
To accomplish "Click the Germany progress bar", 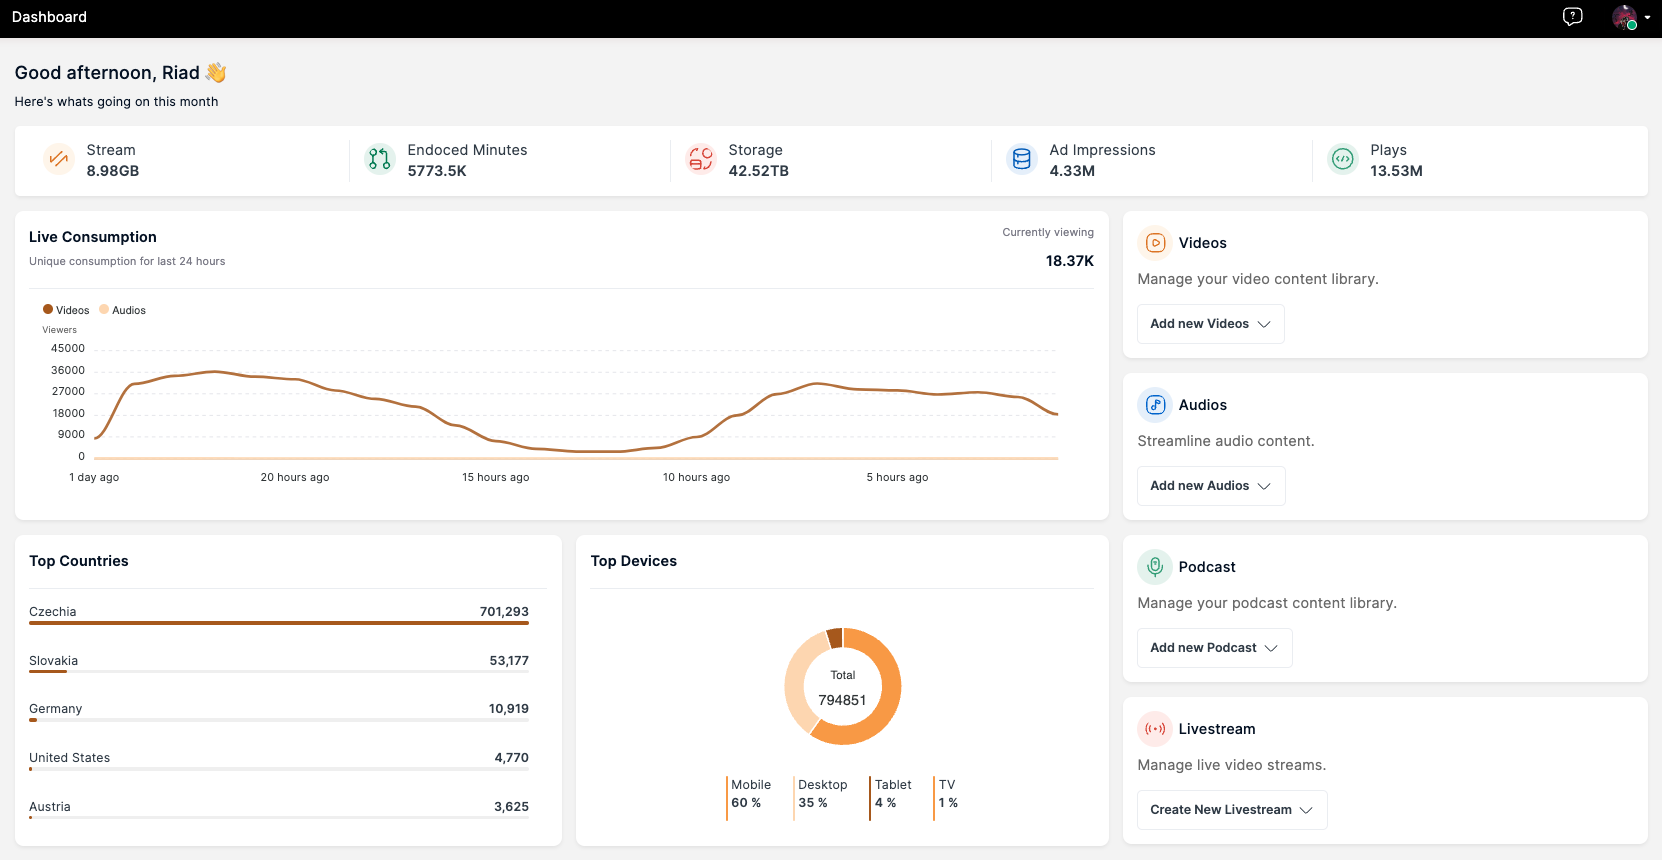I will tap(279, 720).
